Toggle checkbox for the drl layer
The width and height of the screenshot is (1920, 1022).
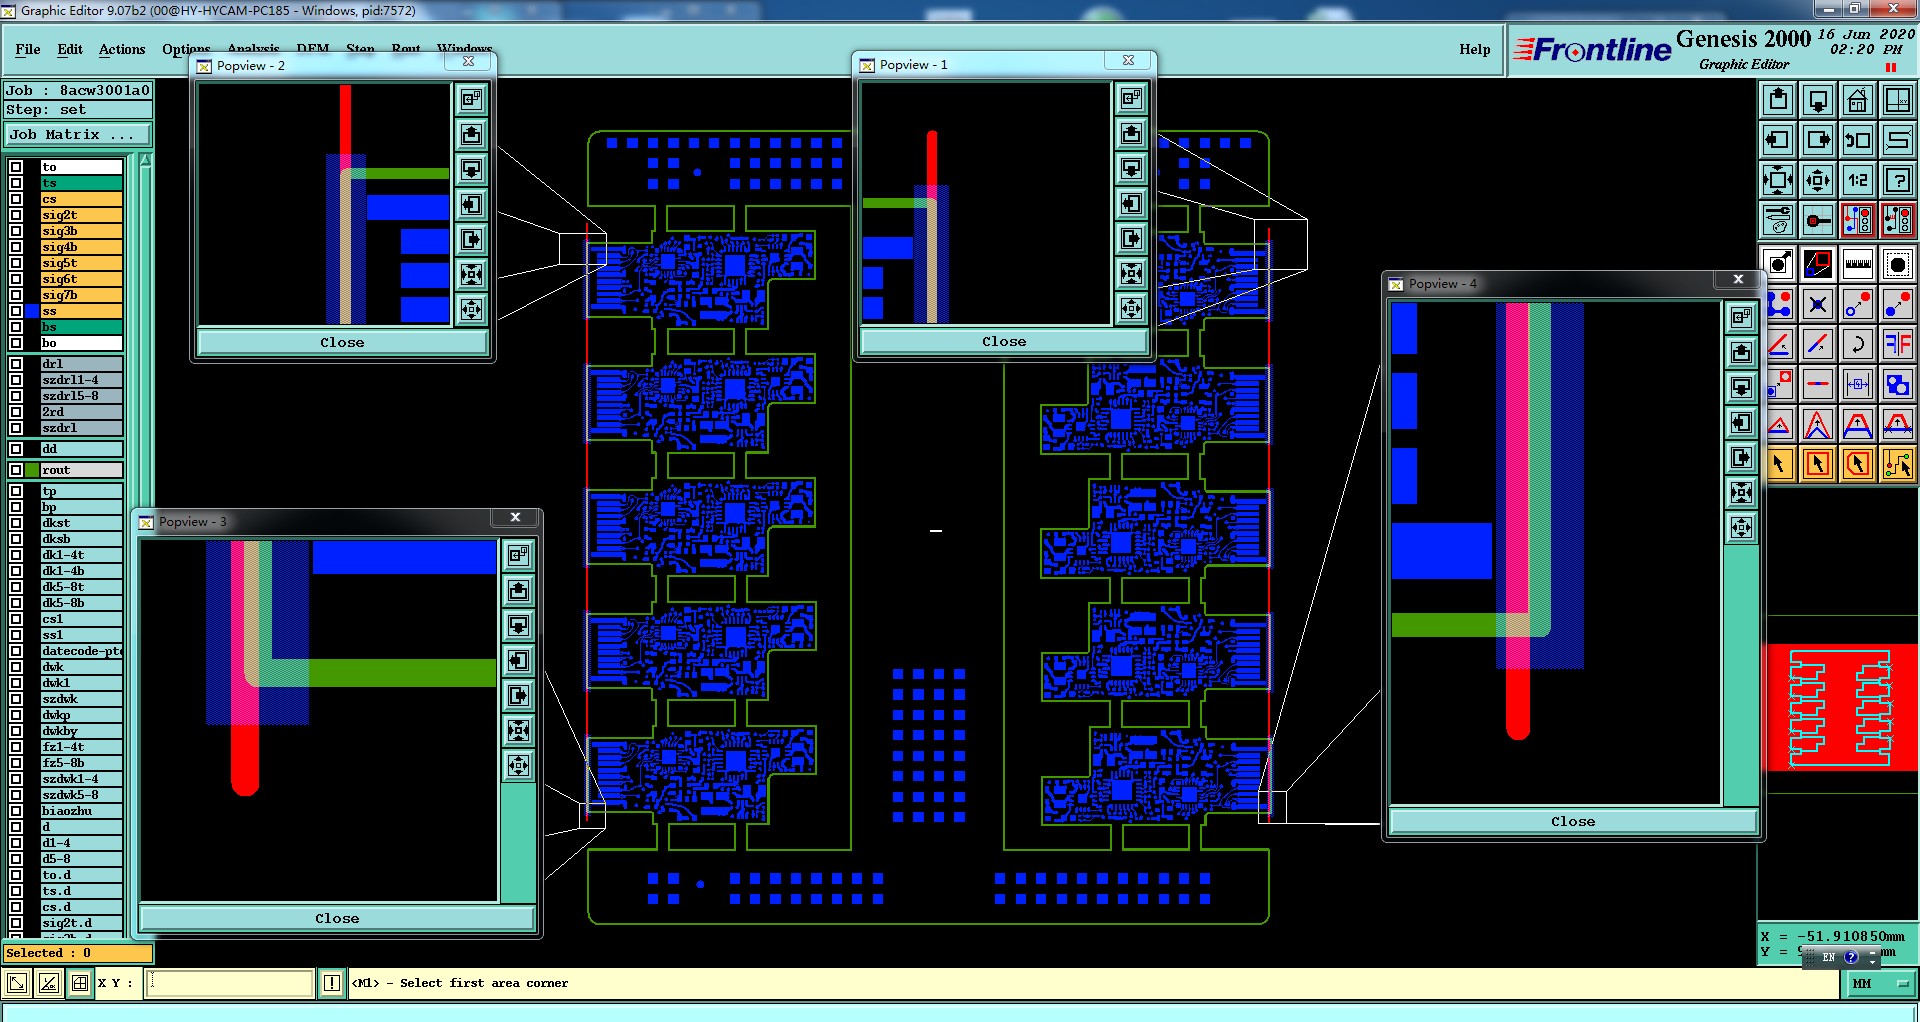pyautogui.click(x=16, y=364)
